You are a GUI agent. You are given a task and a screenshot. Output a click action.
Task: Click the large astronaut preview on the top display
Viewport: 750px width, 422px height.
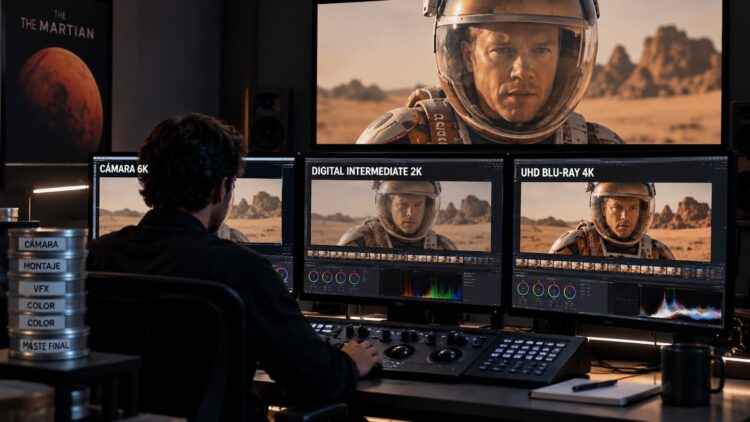pyautogui.click(x=519, y=72)
